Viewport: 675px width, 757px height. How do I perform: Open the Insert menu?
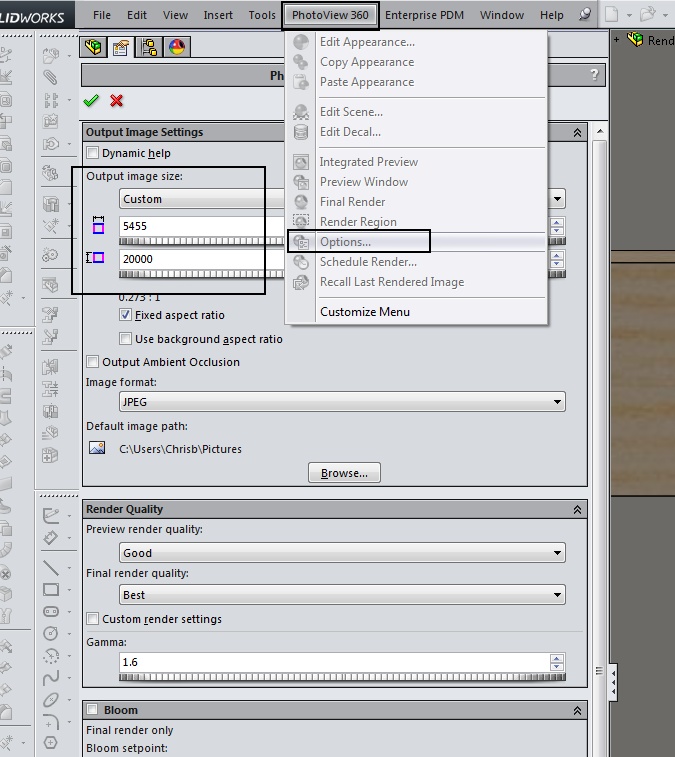point(218,15)
